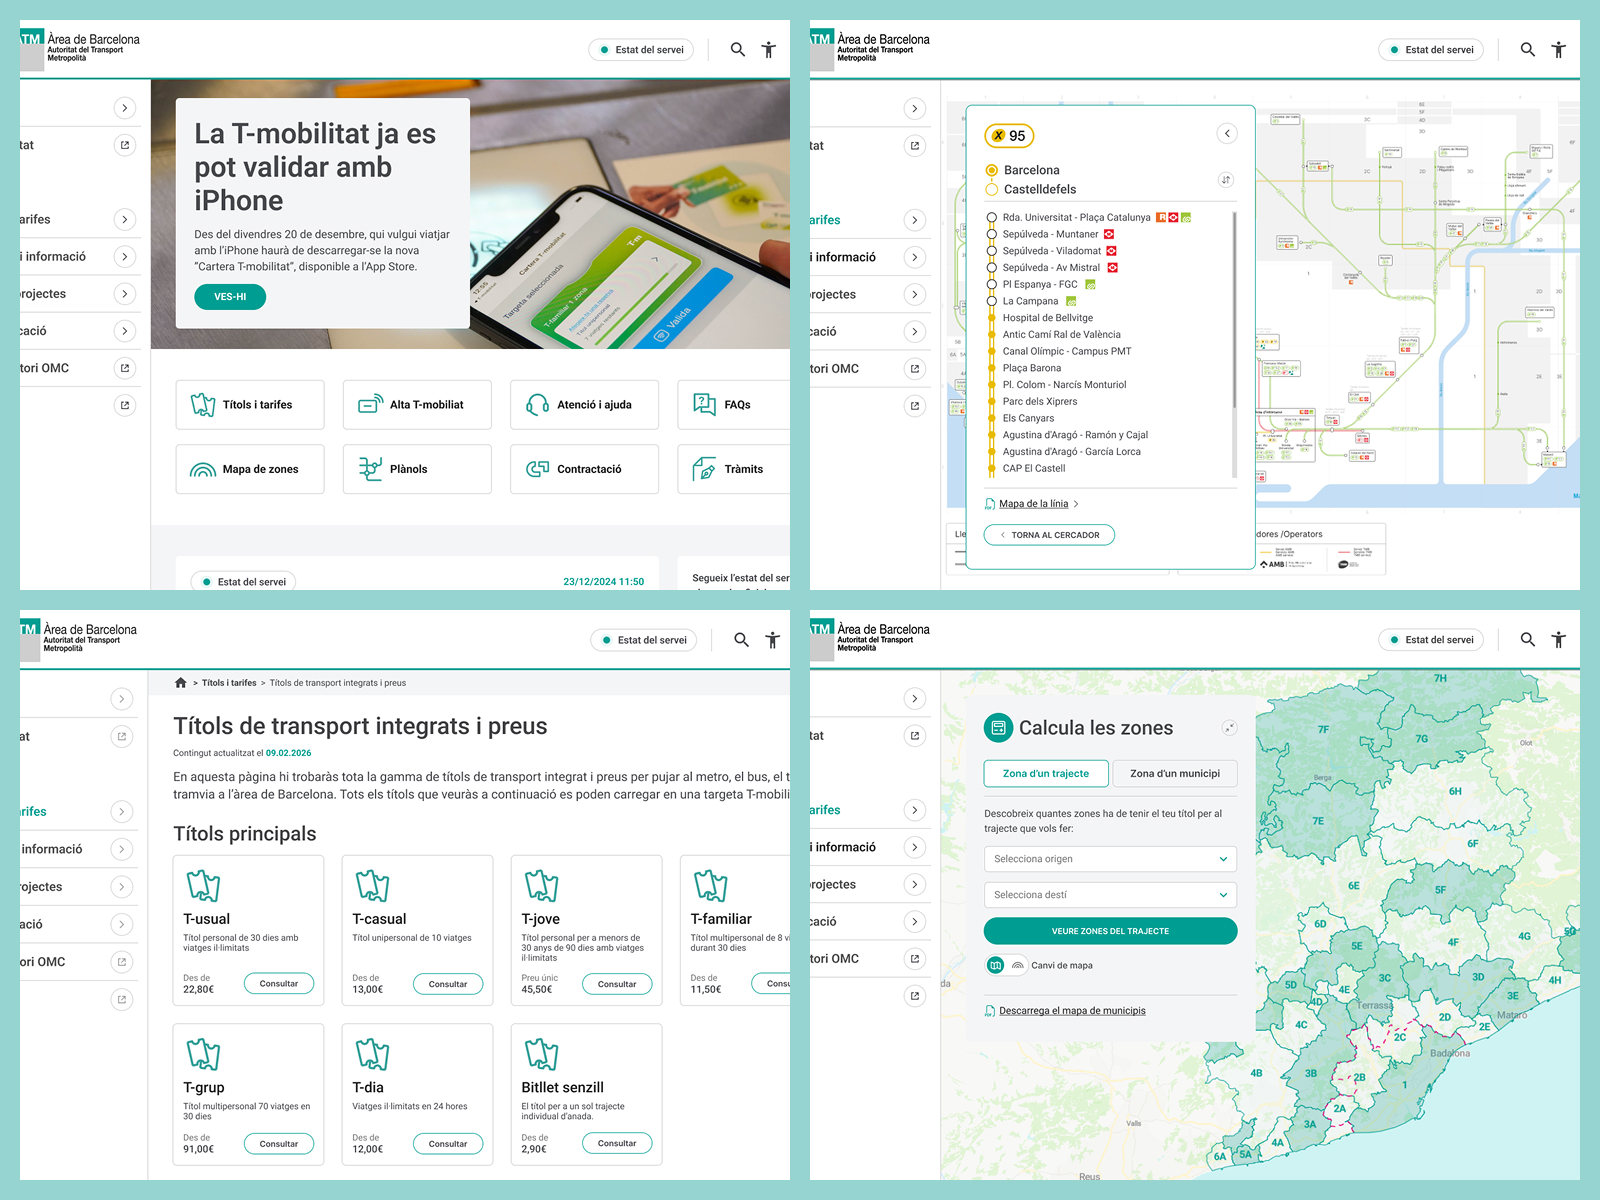1600x1200 pixels.
Task: Open the Contractació tile
Action: [584, 469]
